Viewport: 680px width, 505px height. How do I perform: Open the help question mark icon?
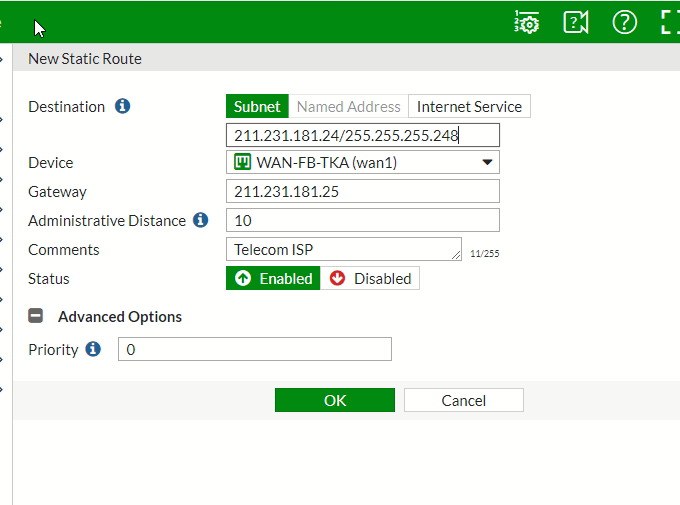click(625, 22)
